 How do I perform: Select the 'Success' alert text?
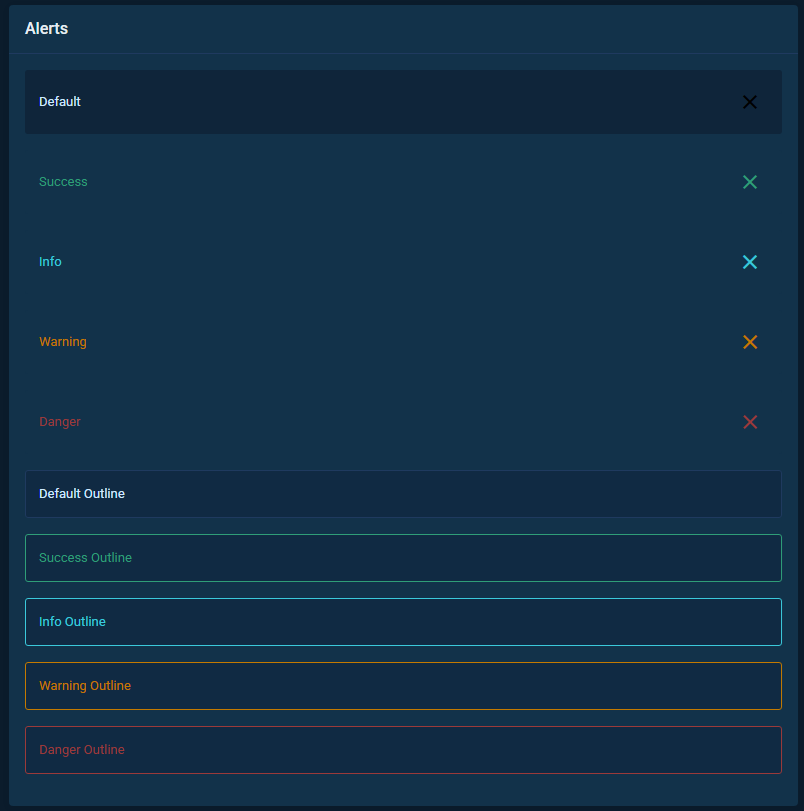tap(63, 182)
